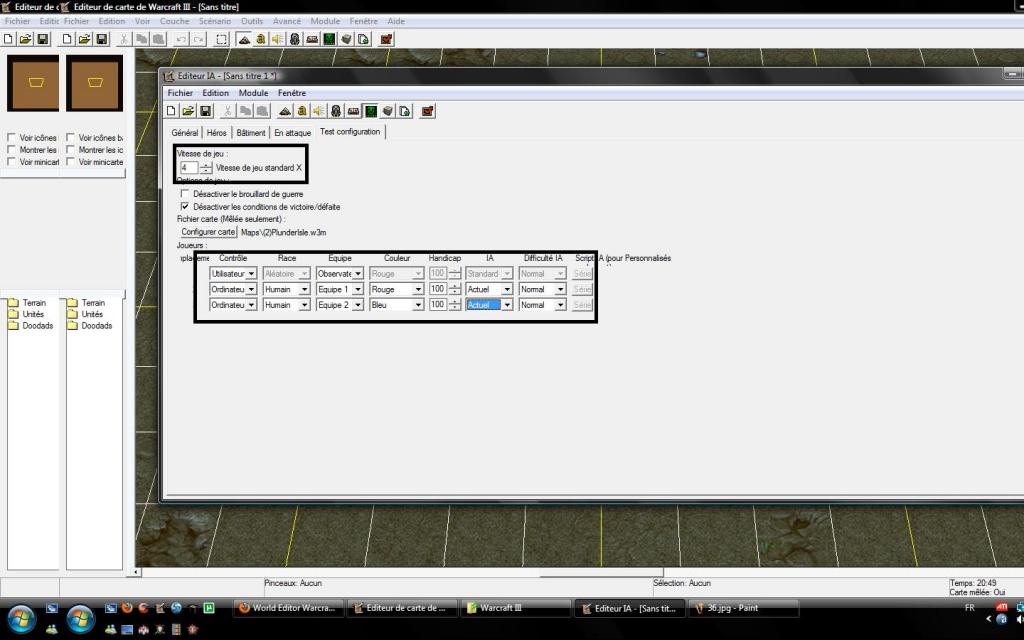Viewport: 1024px width, 640px height.
Task: Open Campaign Editor from the Editeur IA toolbar
Action: tap(353, 111)
